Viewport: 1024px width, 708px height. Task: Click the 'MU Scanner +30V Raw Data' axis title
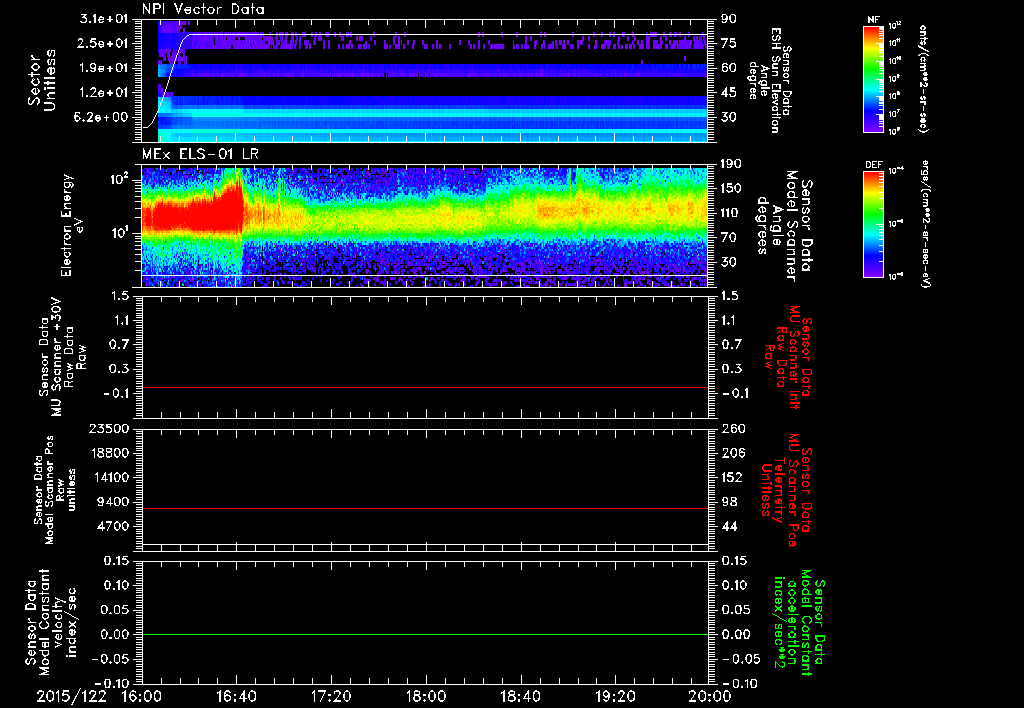click(x=62, y=357)
